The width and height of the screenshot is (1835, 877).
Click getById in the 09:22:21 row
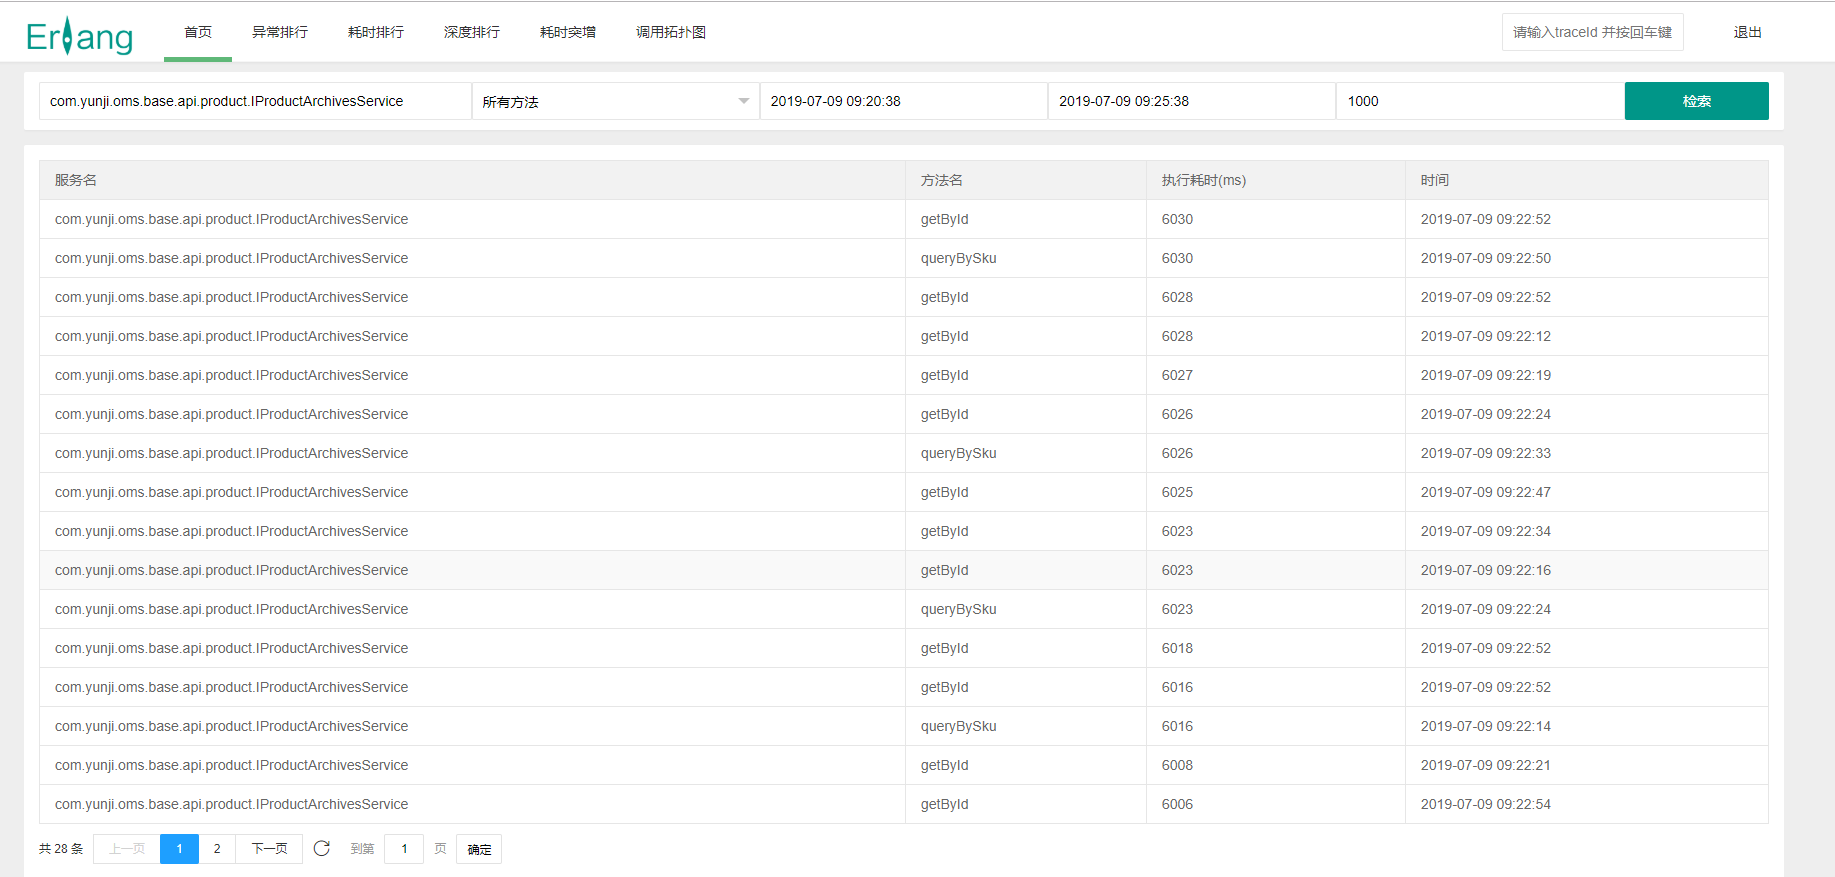[x=944, y=765]
